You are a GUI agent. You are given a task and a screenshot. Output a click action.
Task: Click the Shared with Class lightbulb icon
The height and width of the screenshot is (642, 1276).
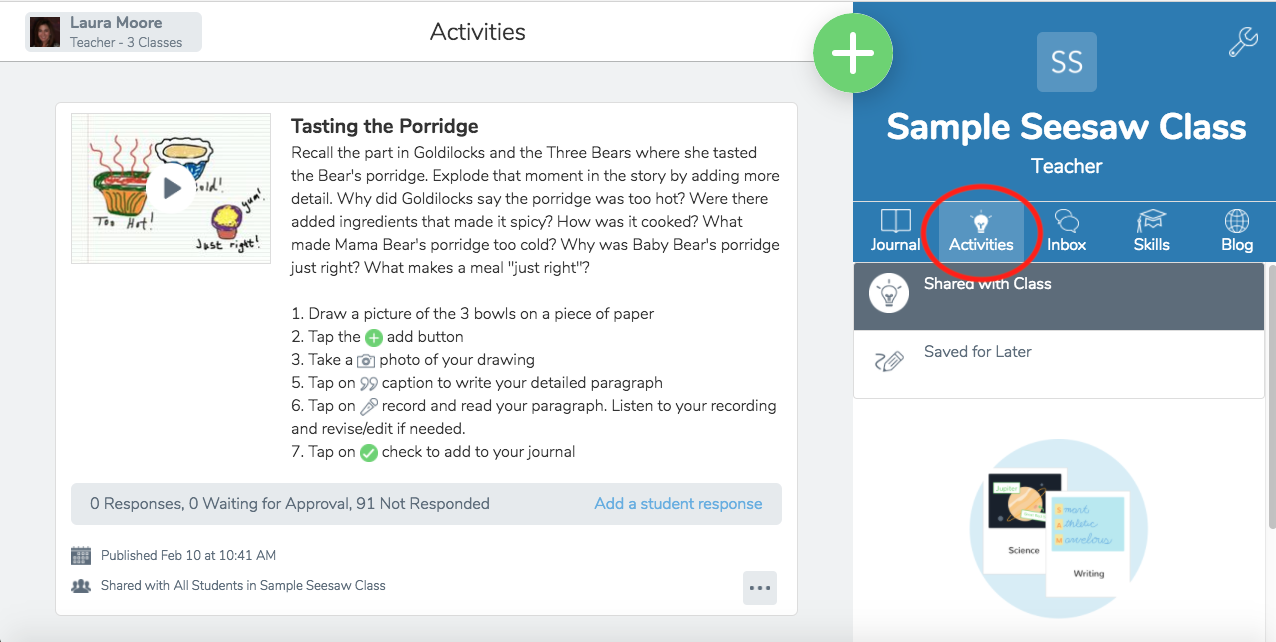point(889,294)
